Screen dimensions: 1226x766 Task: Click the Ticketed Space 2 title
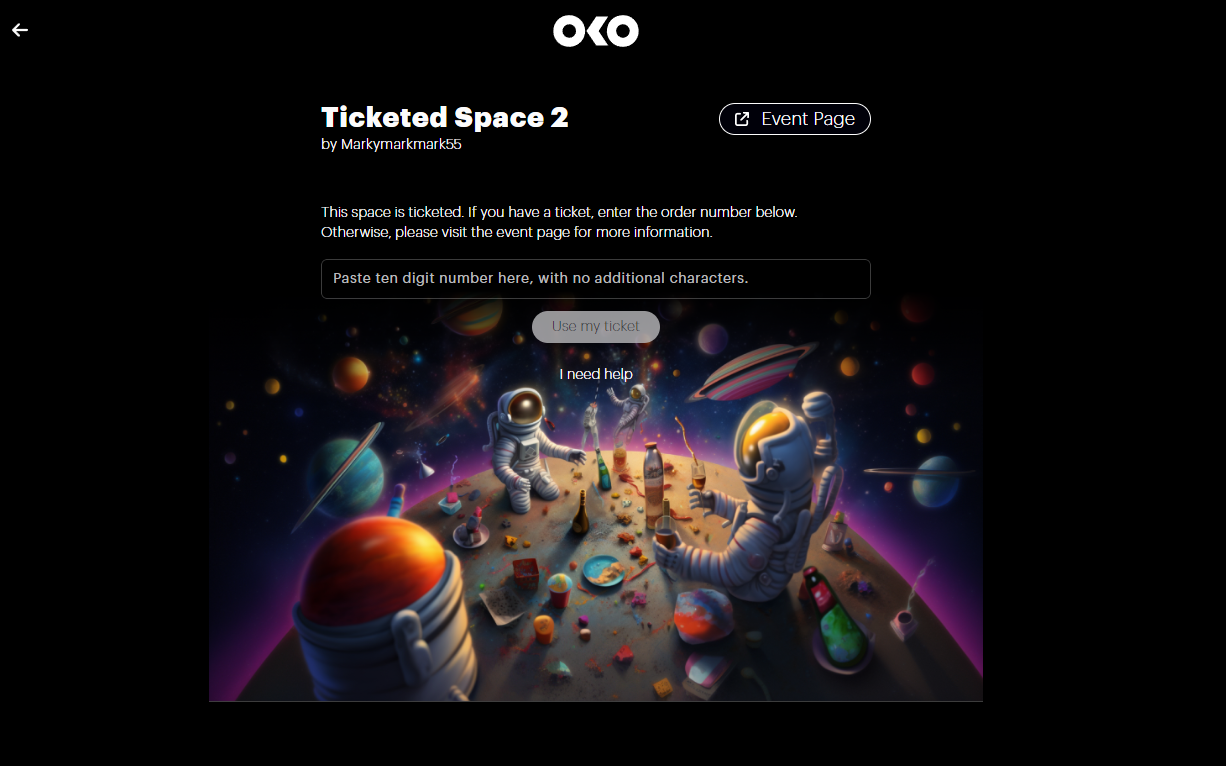[x=445, y=118]
